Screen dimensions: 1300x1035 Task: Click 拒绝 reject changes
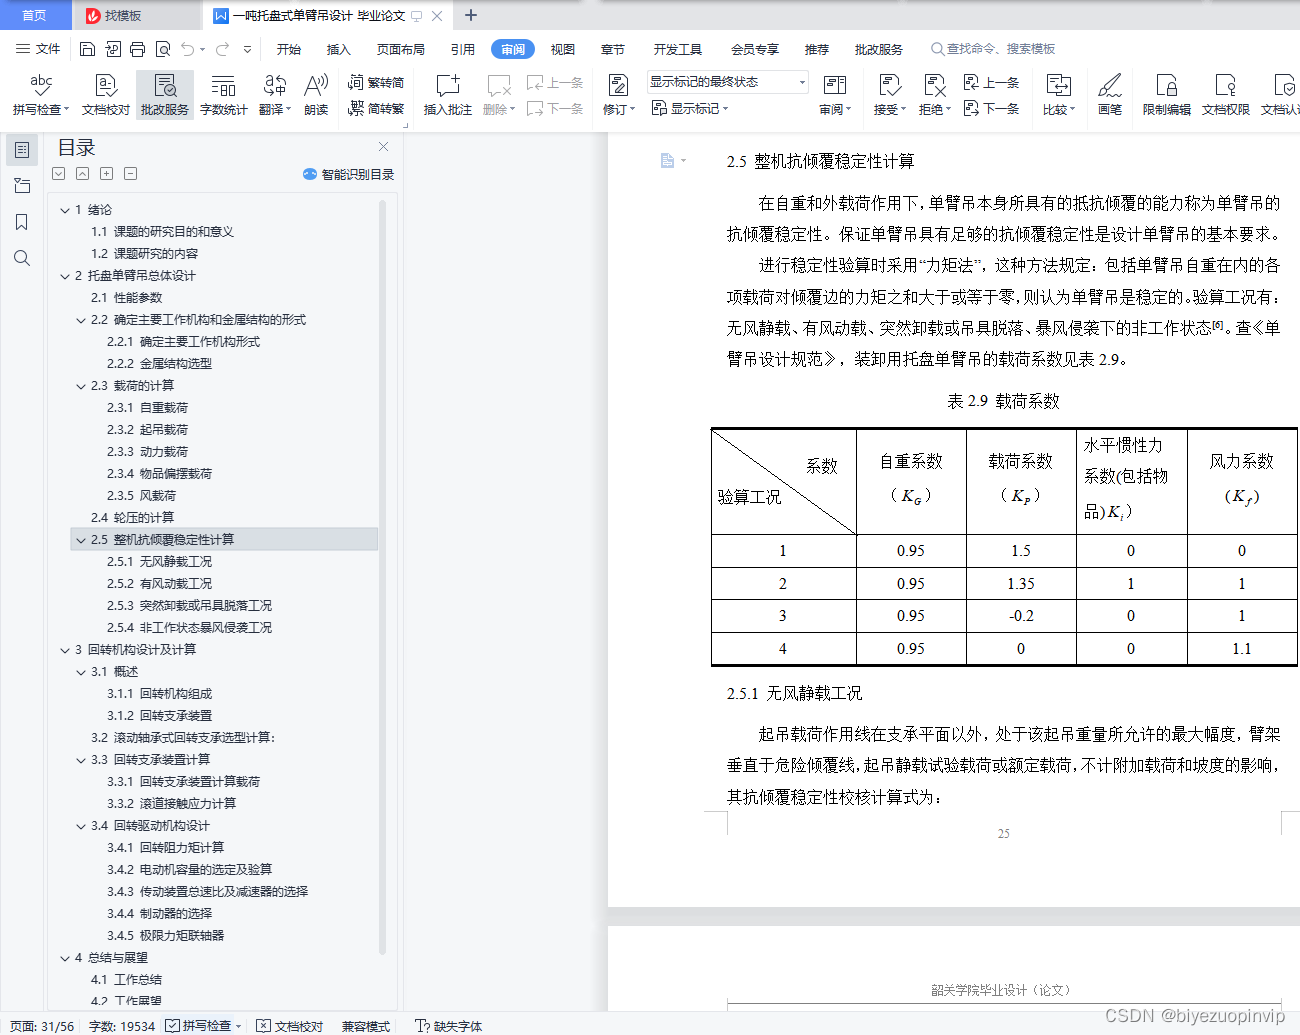934,95
